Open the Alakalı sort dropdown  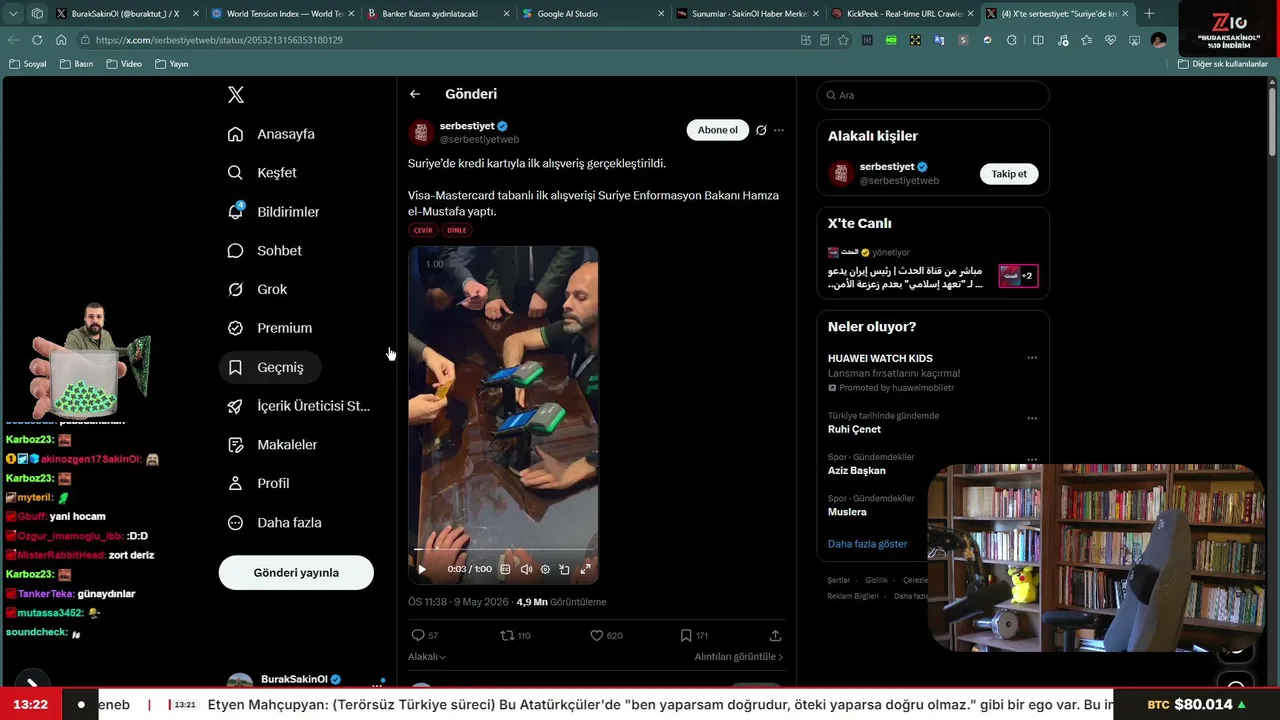coord(427,657)
